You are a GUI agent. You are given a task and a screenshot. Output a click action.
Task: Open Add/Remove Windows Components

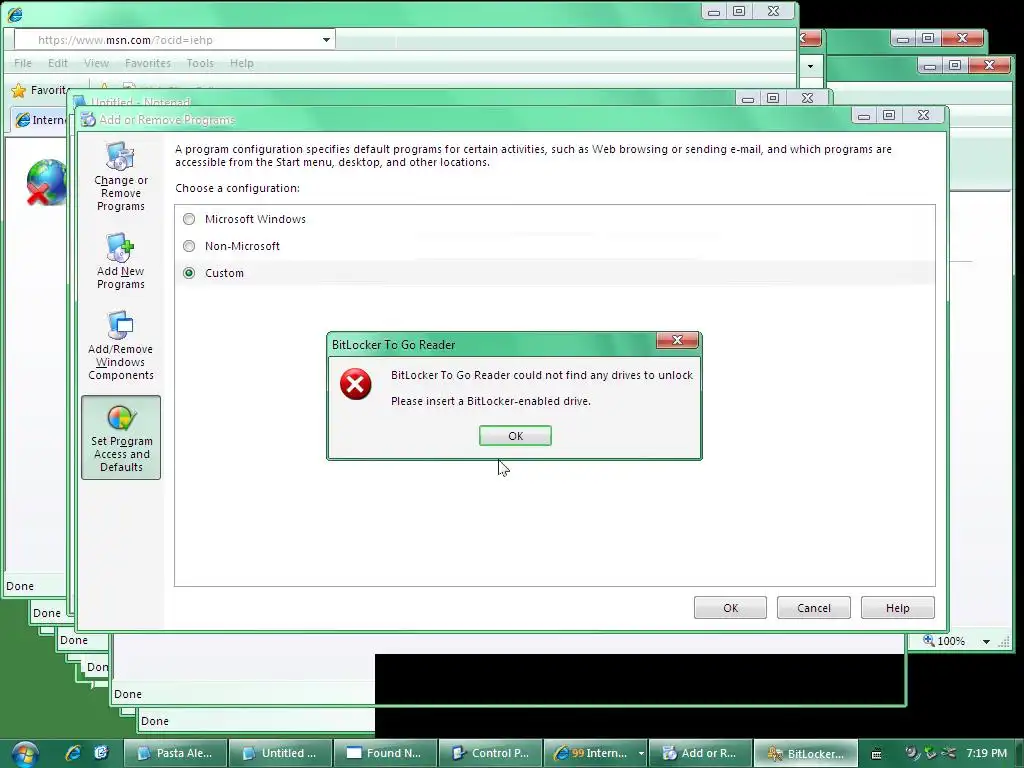point(121,345)
